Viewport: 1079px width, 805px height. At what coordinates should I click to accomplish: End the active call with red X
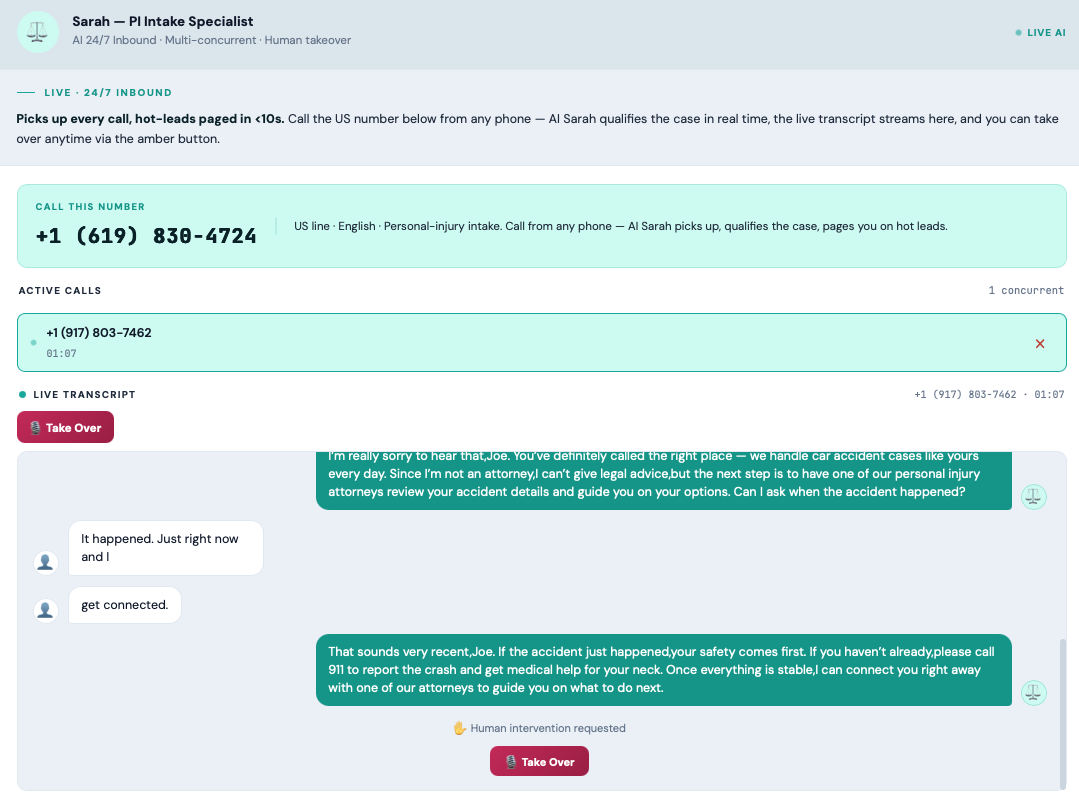pyautogui.click(x=1040, y=343)
